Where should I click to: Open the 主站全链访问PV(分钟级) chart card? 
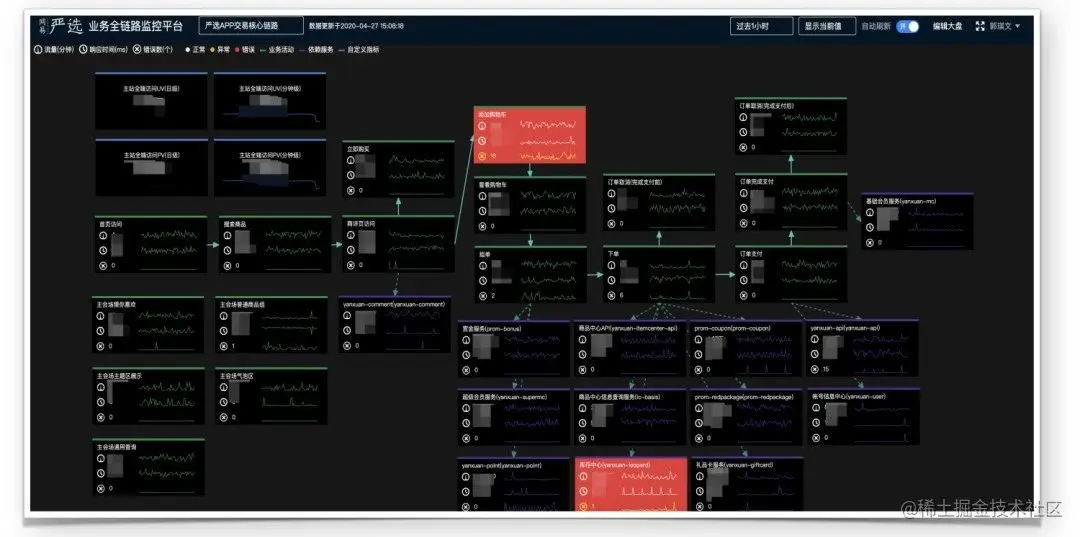269,167
